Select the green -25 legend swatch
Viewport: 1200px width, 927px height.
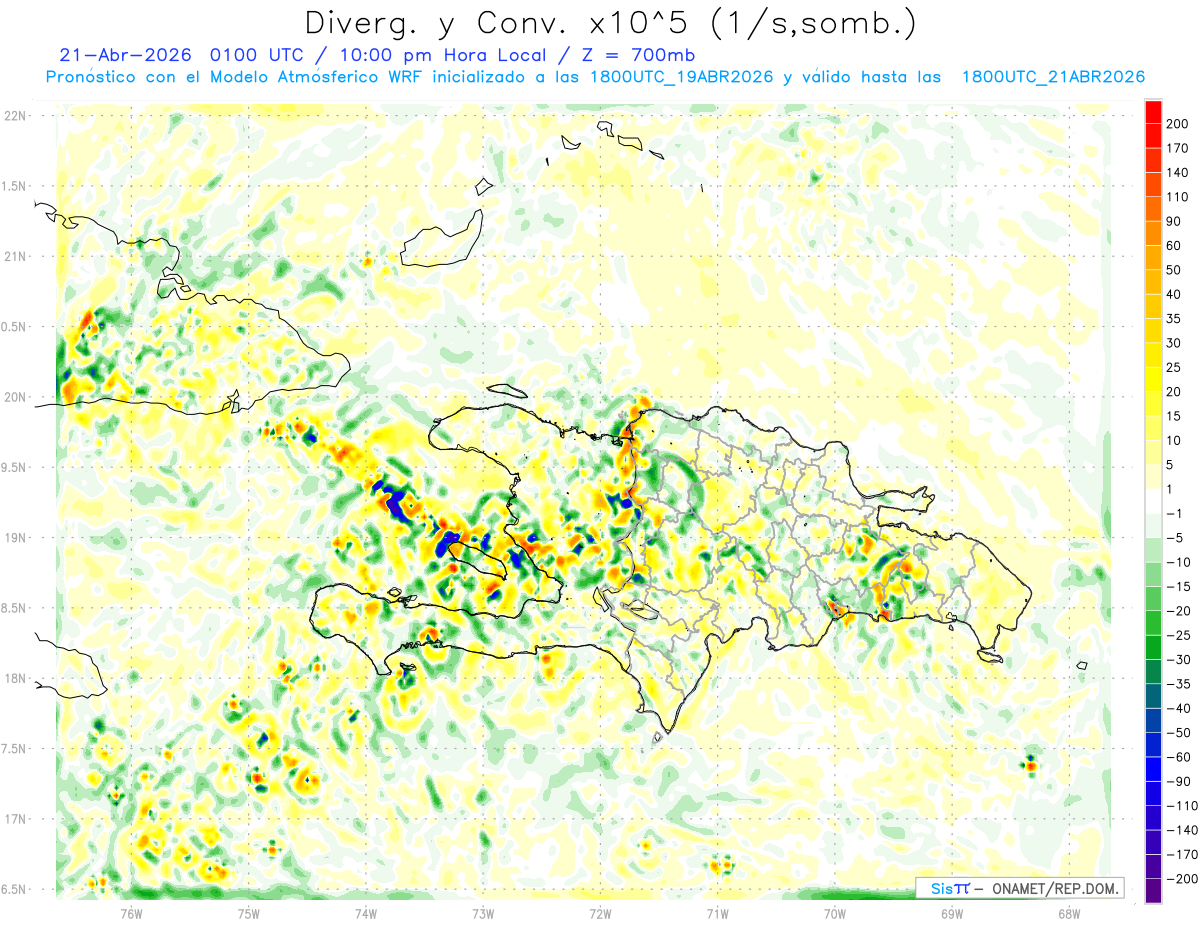[1153, 648]
